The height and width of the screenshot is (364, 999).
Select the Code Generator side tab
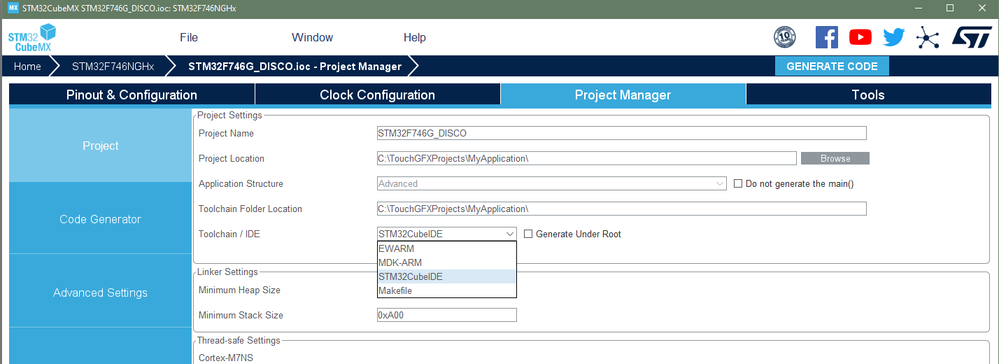(x=101, y=219)
